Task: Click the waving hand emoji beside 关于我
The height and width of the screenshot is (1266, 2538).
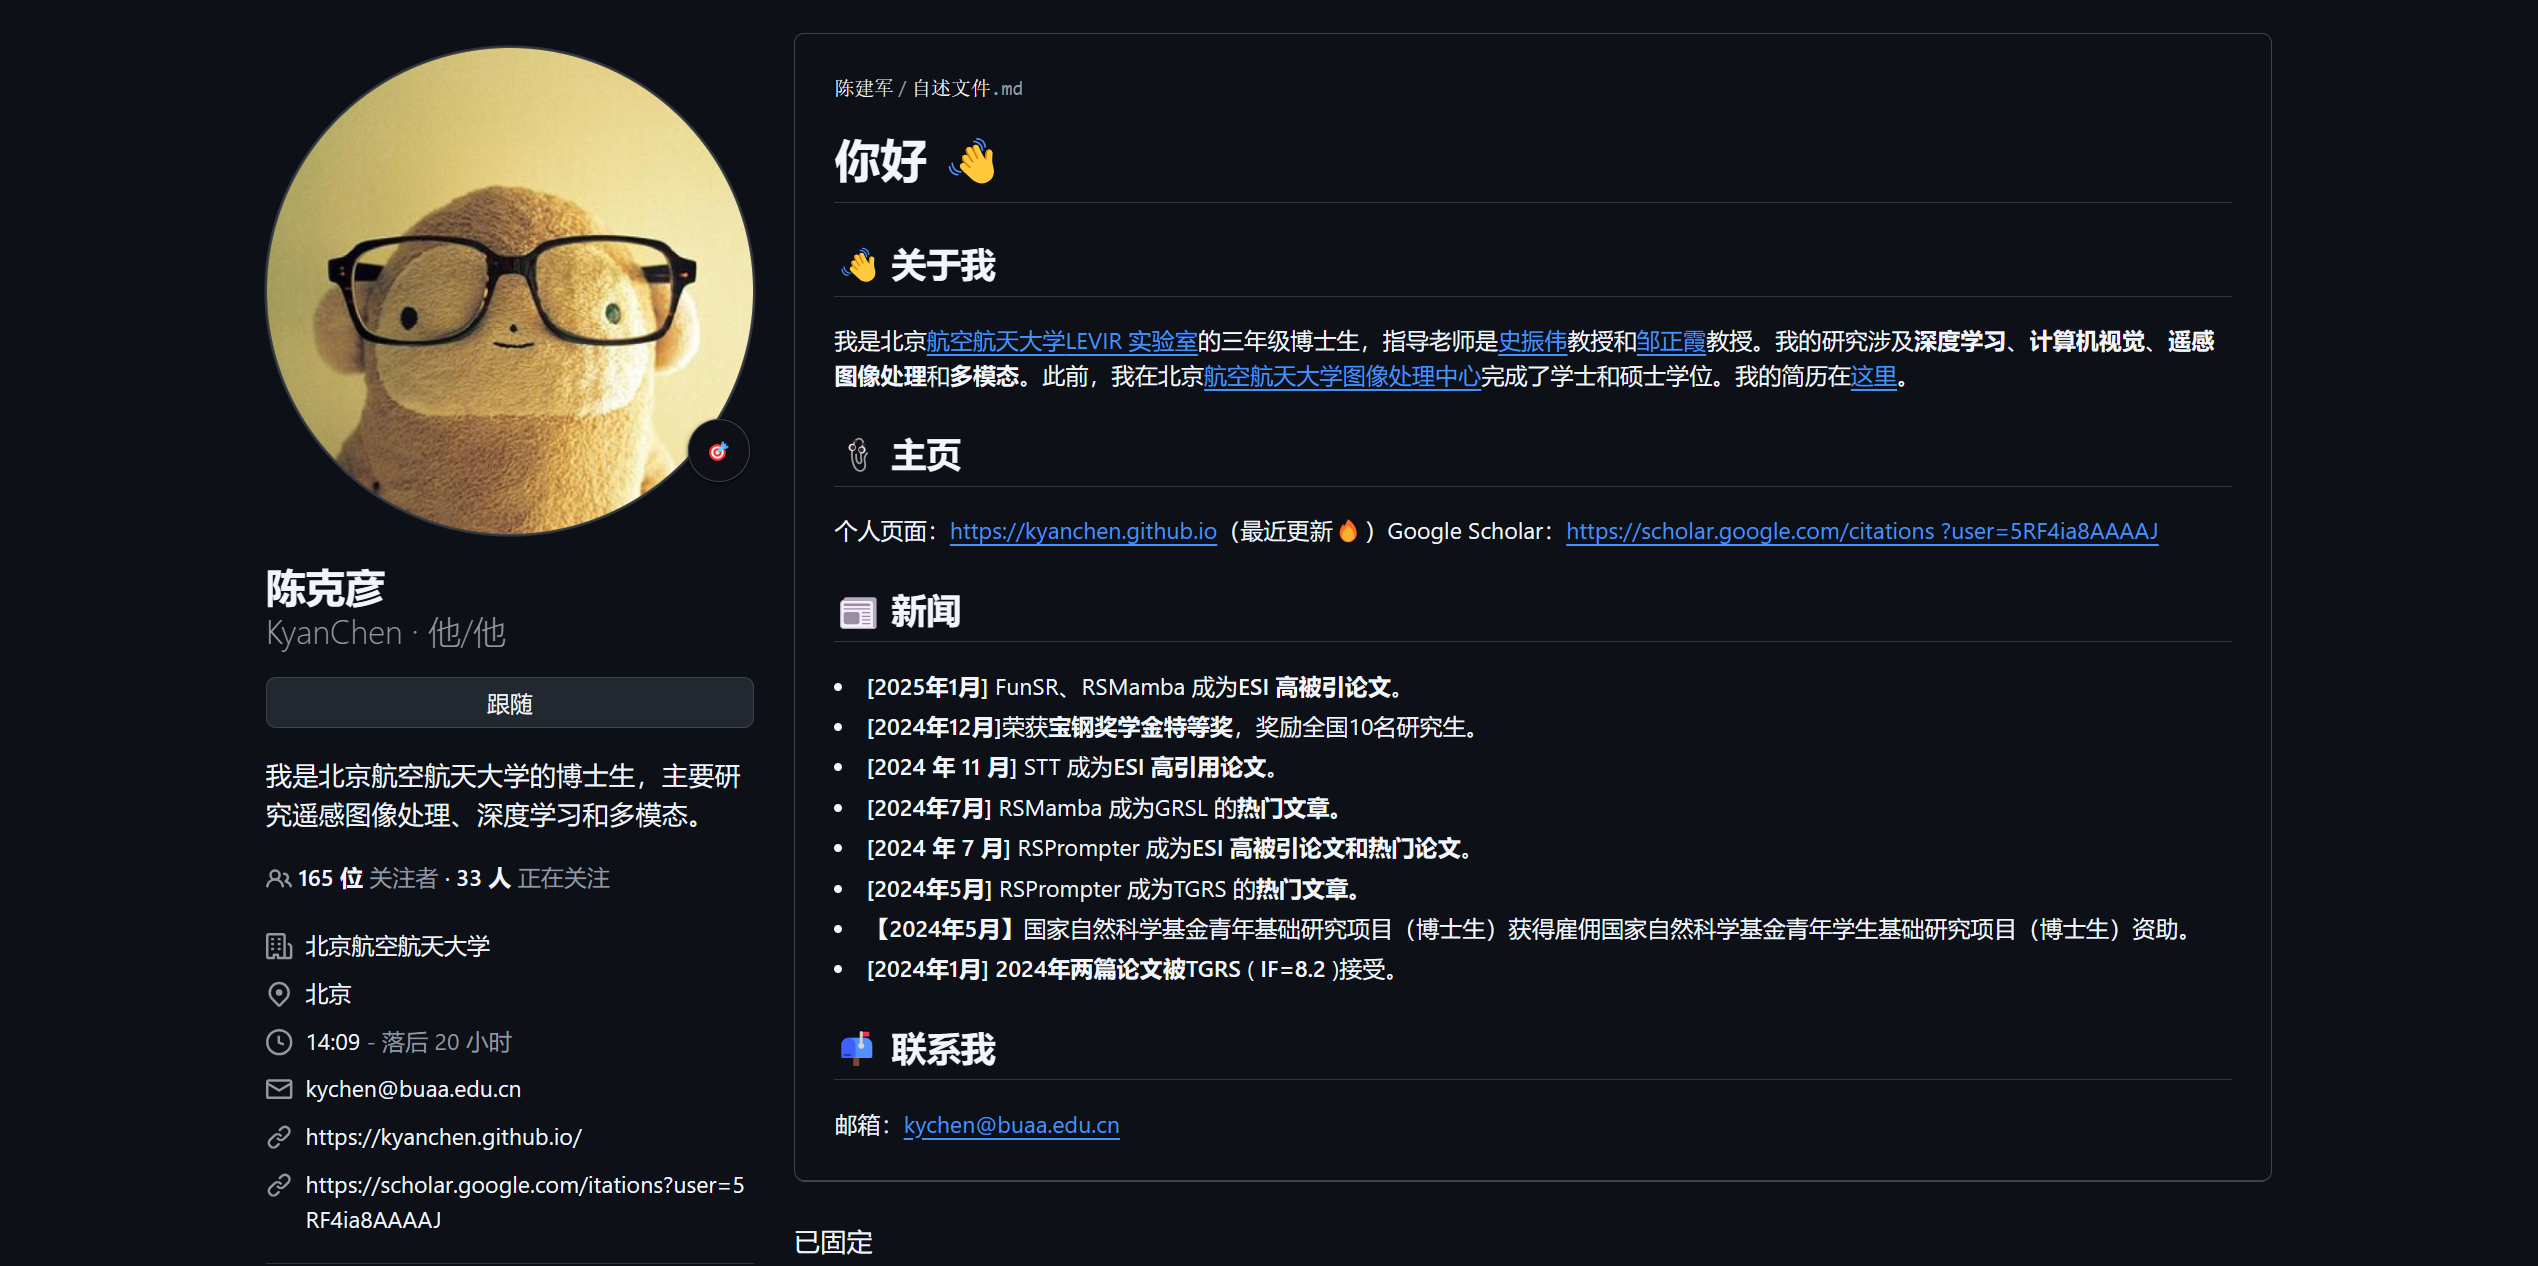Action: click(859, 265)
